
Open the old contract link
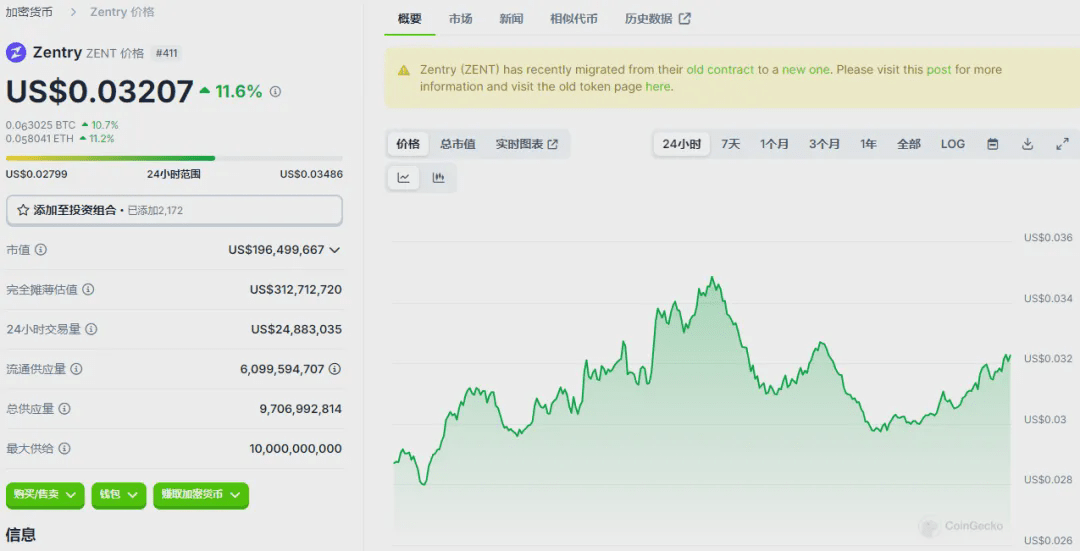click(720, 70)
